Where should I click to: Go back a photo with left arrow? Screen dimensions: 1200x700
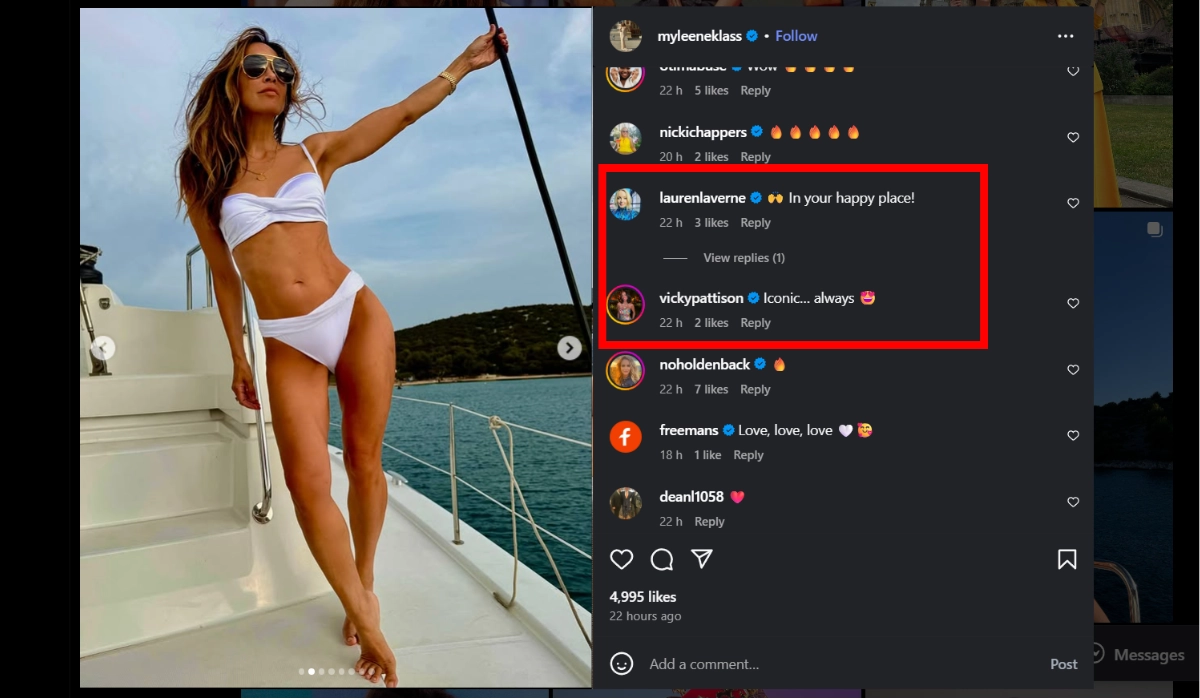coord(103,347)
